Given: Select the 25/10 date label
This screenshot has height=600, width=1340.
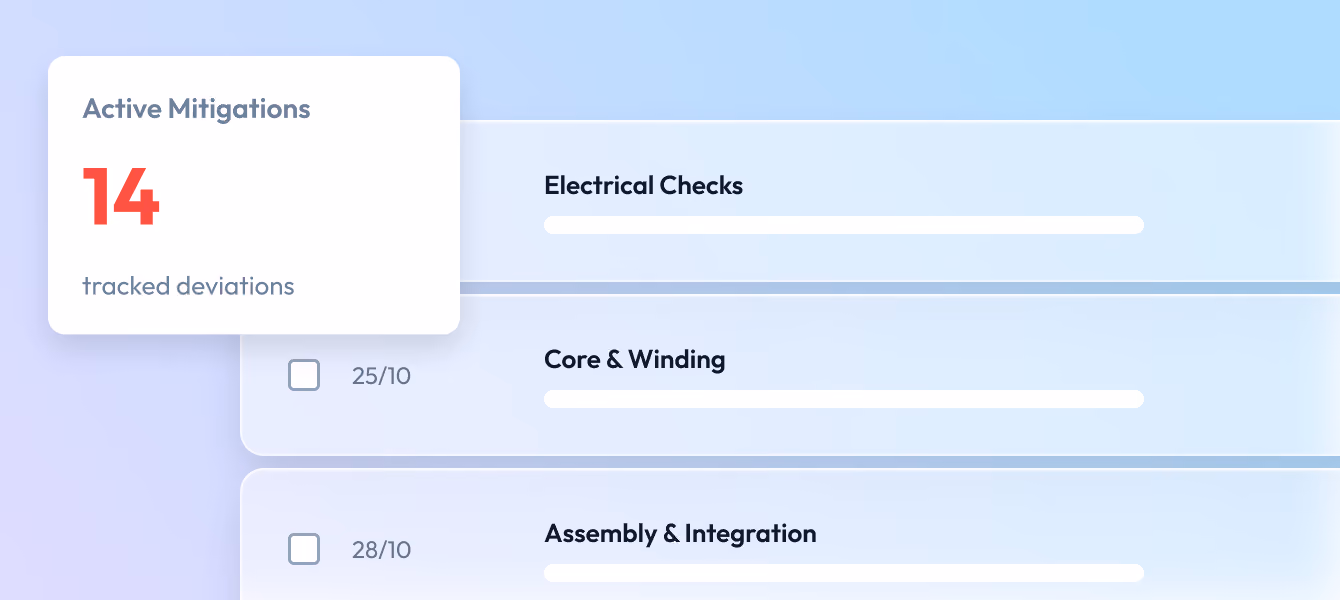Looking at the screenshot, I should point(381,376).
